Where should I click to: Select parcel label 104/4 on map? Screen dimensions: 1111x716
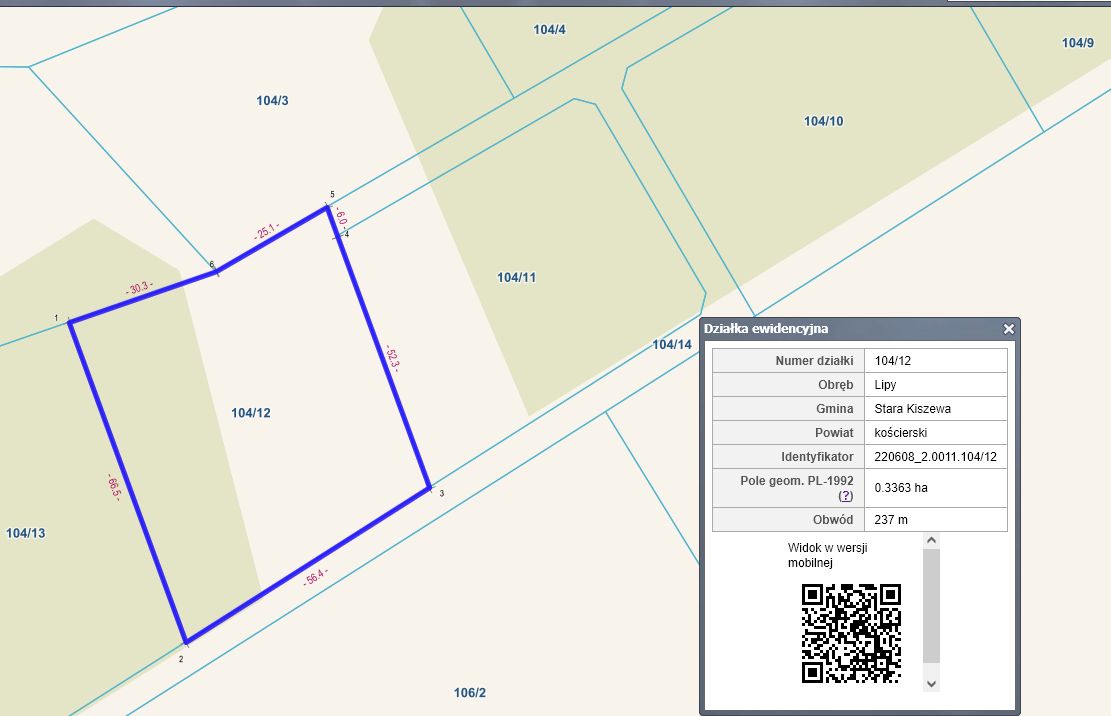click(x=549, y=30)
